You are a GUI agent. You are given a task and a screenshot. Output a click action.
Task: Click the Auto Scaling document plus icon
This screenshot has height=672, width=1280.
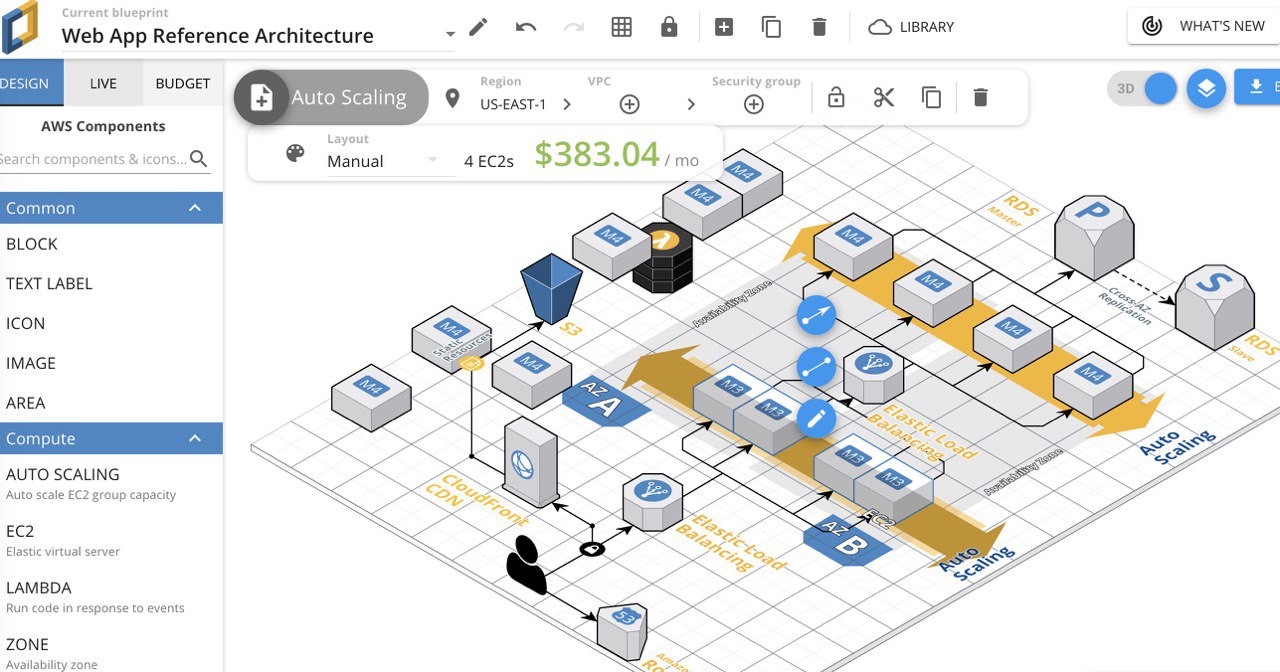click(262, 97)
